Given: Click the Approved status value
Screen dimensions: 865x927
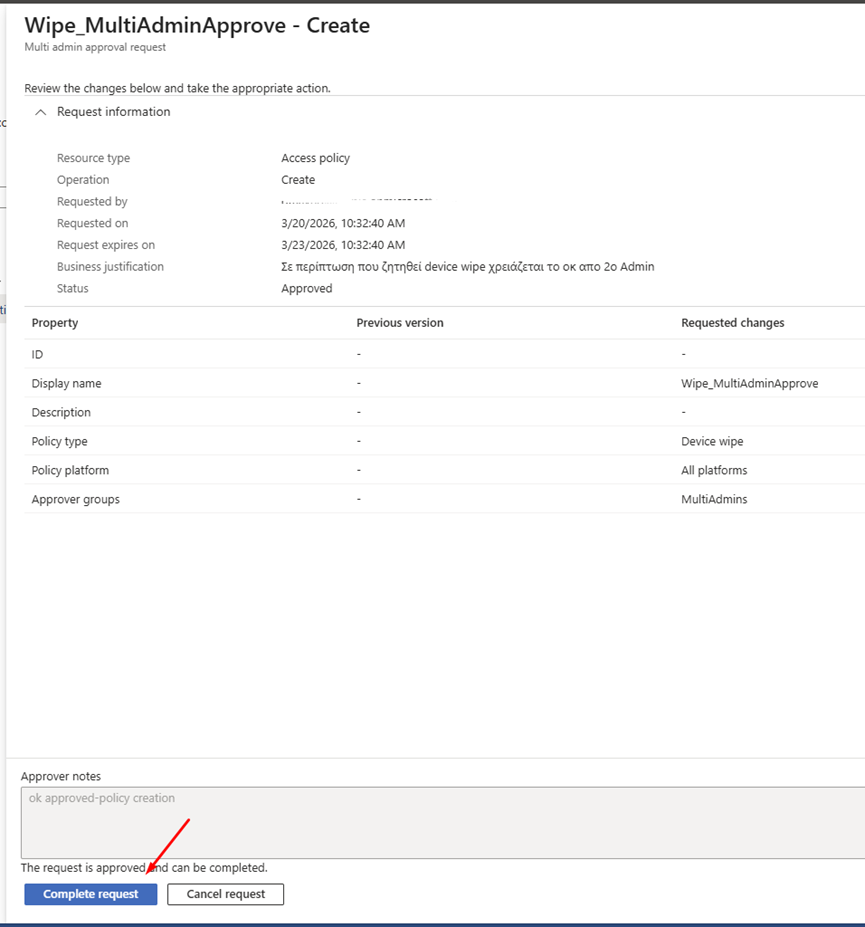Looking at the screenshot, I should tap(307, 289).
